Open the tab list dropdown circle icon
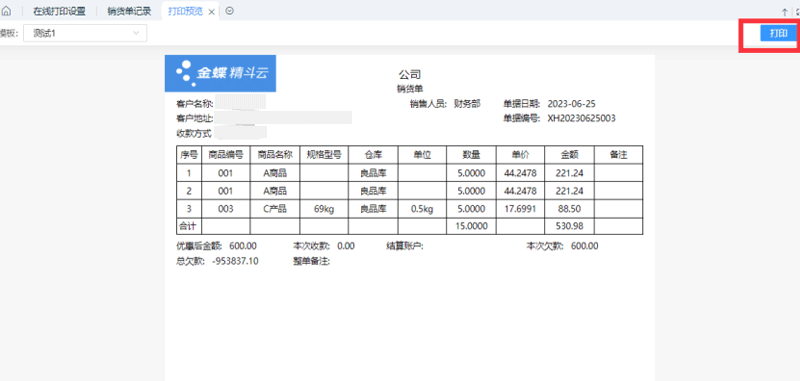The width and height of the screenshot is (800, 381). (x=230, y=11)
